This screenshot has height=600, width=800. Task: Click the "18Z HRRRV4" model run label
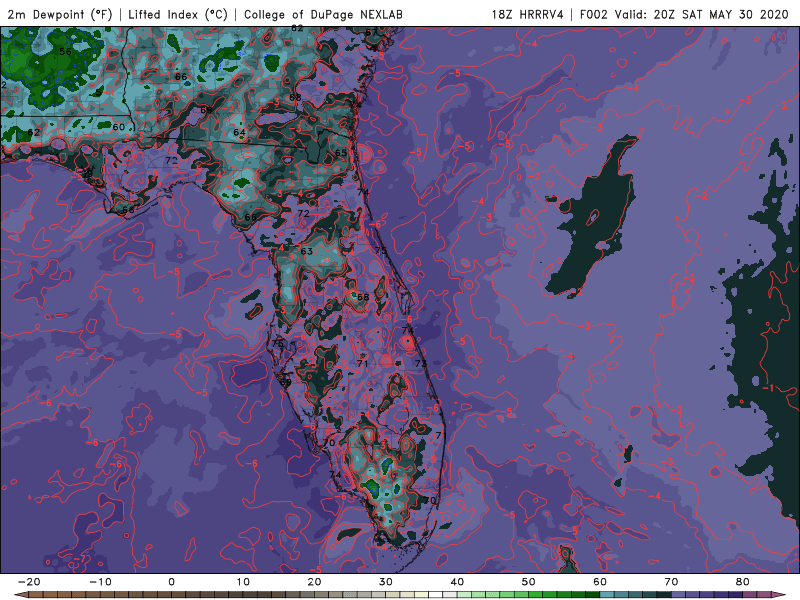tap(527, 14)
